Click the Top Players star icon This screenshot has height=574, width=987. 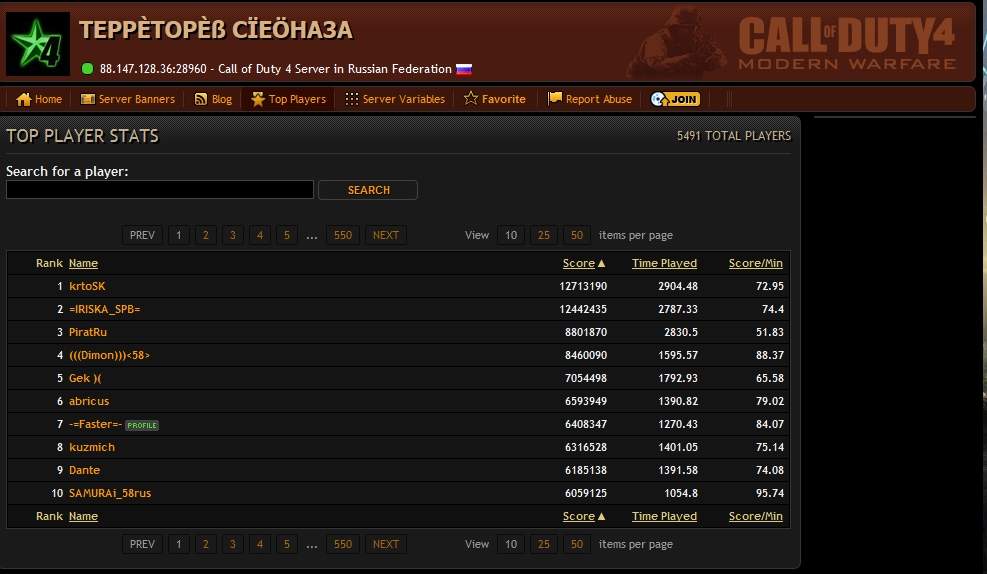(x=258, y=99)
